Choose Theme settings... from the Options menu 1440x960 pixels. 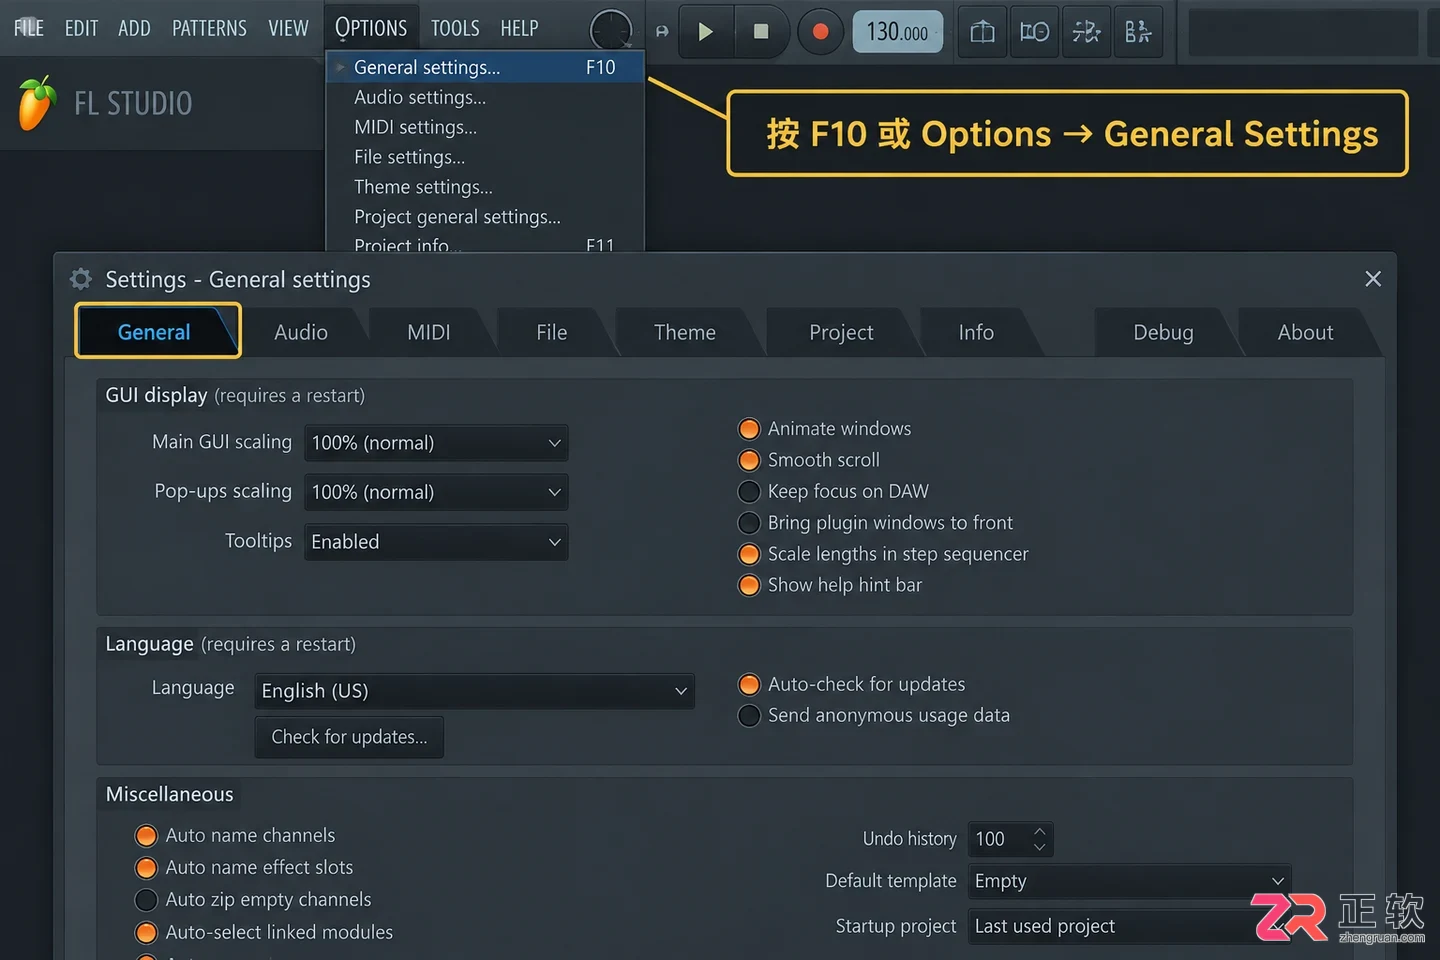pyautogui.click(x=485, y=187)
